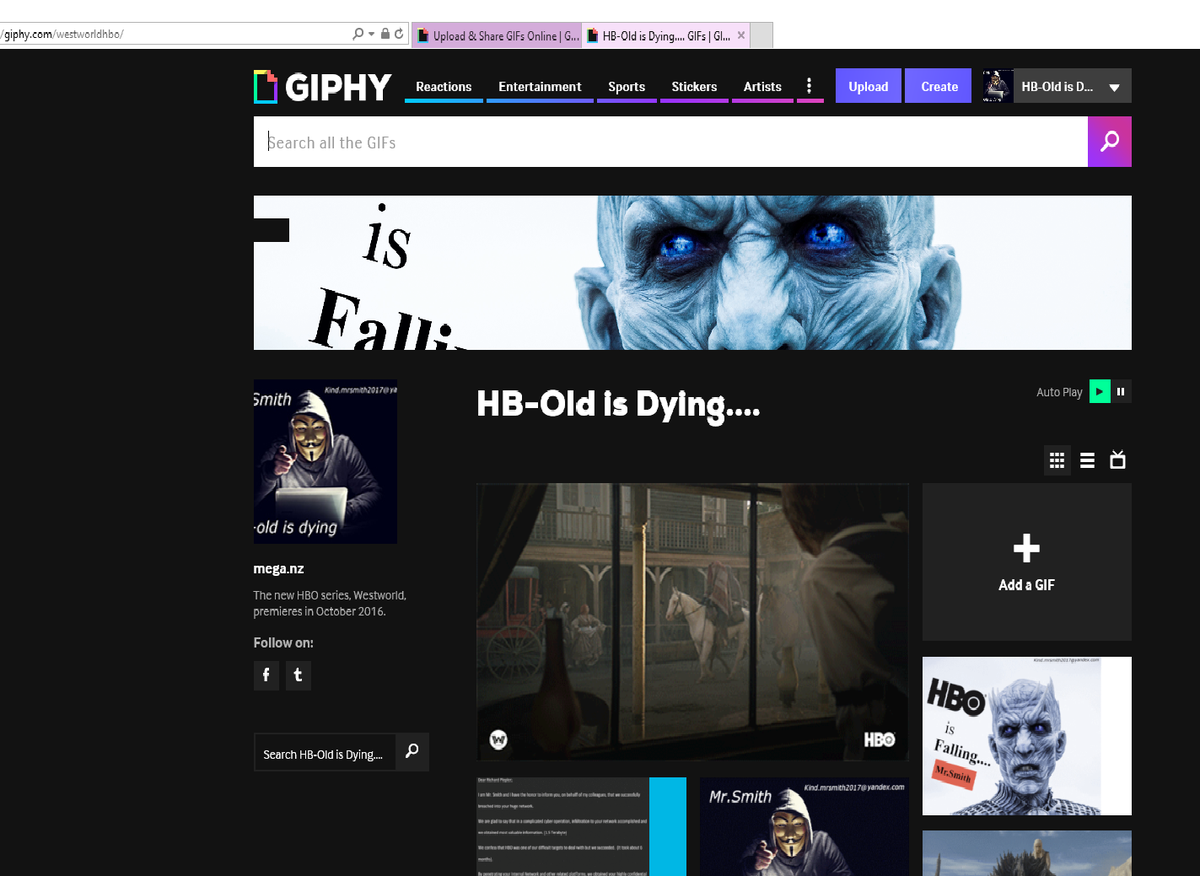Open a new browser tab
This screenshot has width=1200, height=876.
(x=762, y=36)
